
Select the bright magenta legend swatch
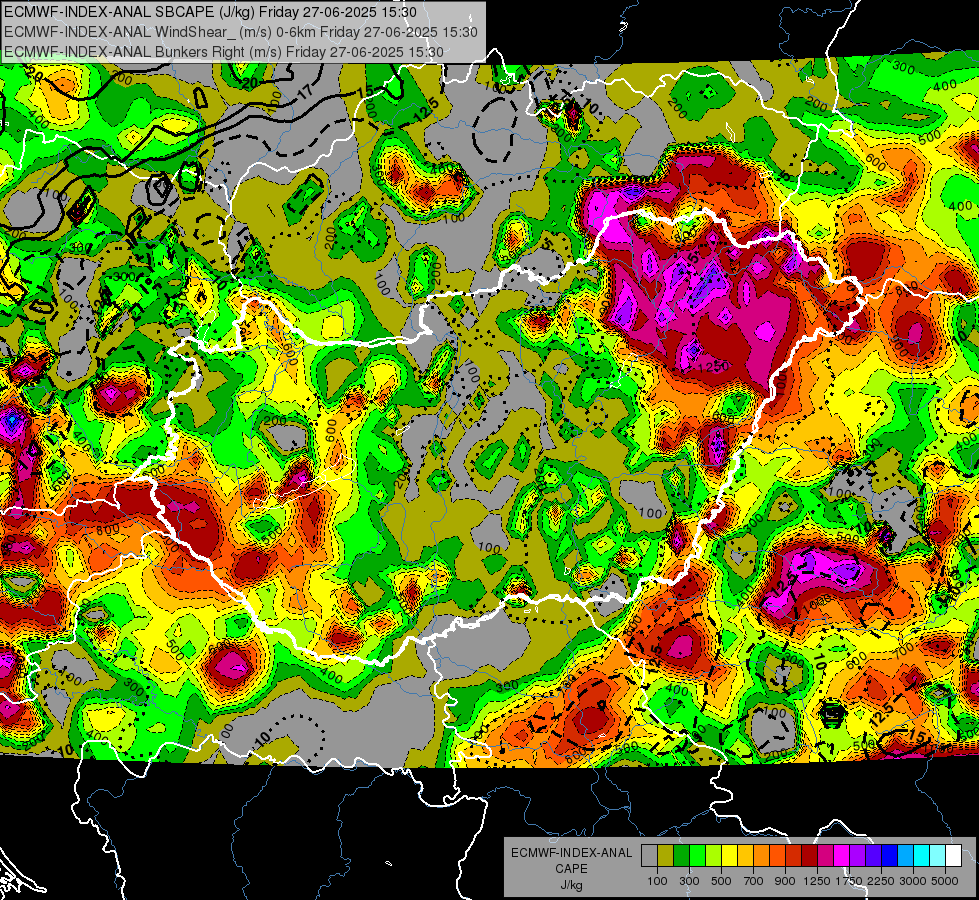coord(842,855)
